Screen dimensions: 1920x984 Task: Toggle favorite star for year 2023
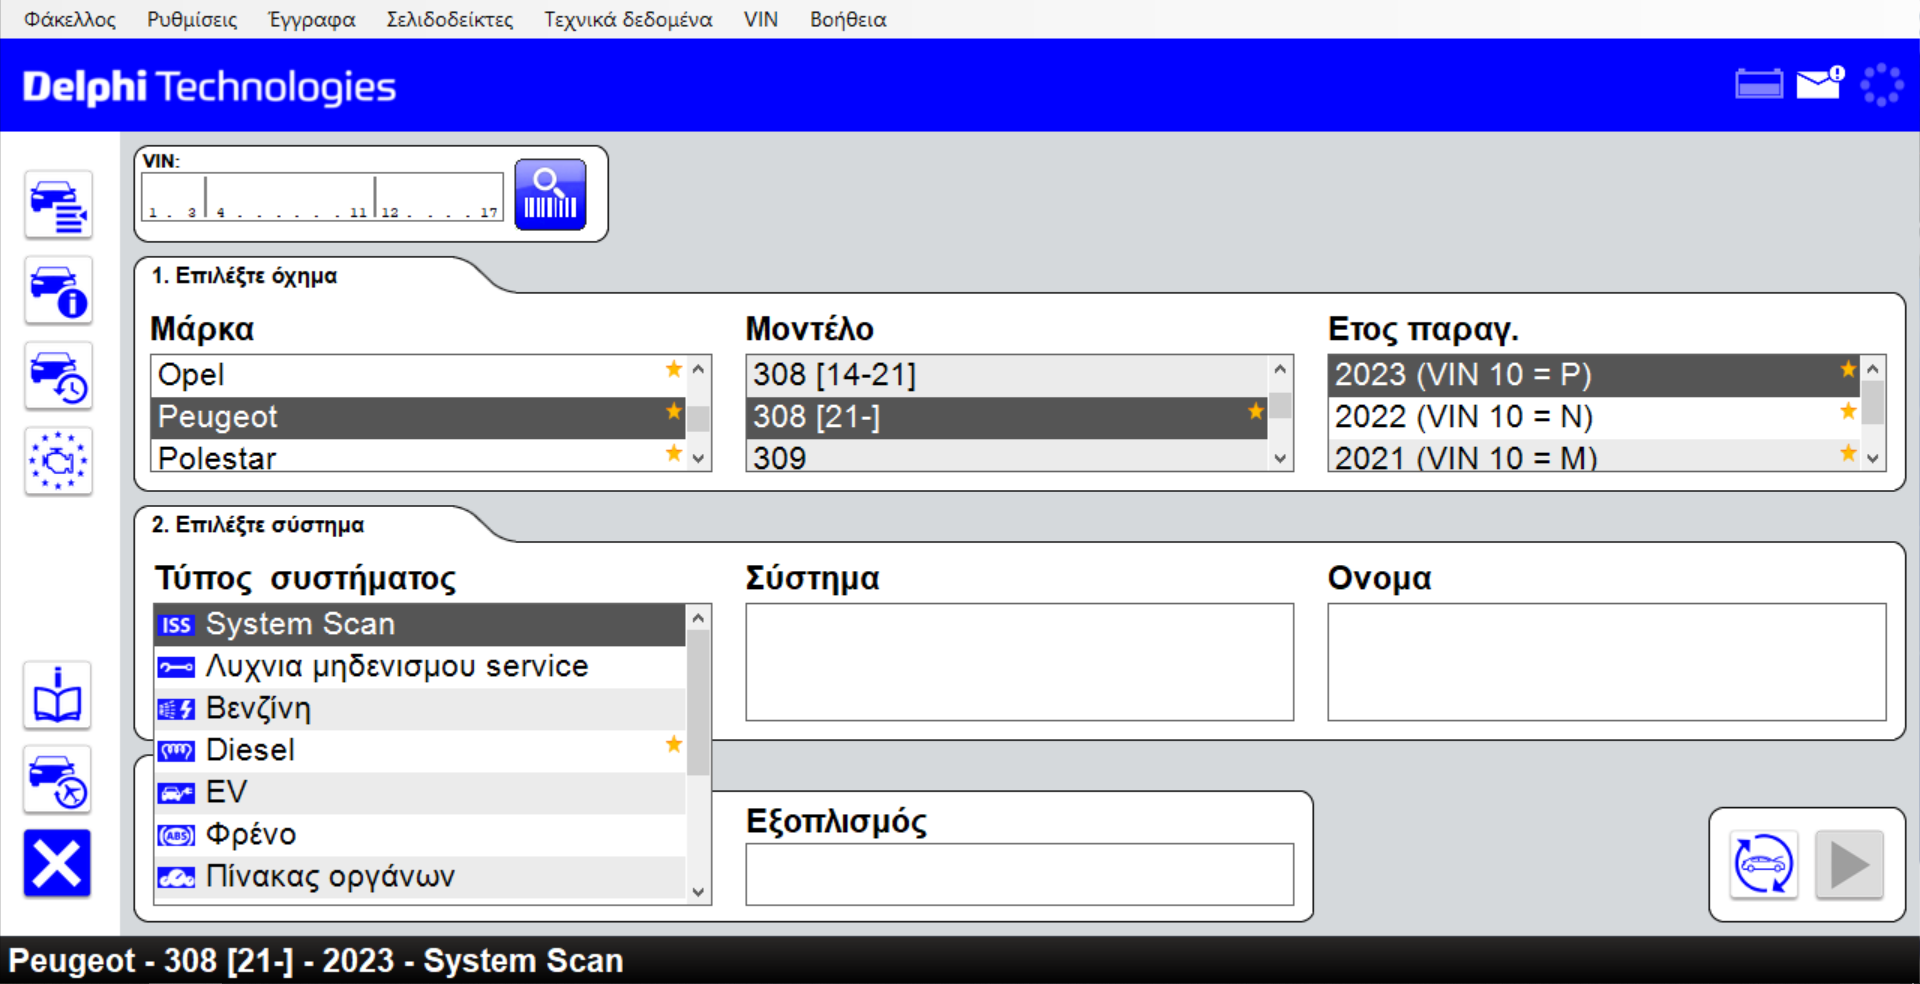coord(1848,370)
